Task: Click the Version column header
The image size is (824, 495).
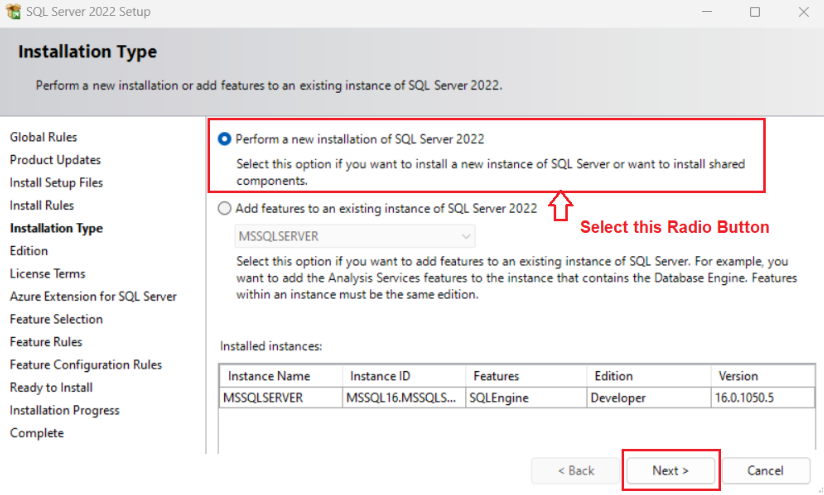Action: (763, 376)
